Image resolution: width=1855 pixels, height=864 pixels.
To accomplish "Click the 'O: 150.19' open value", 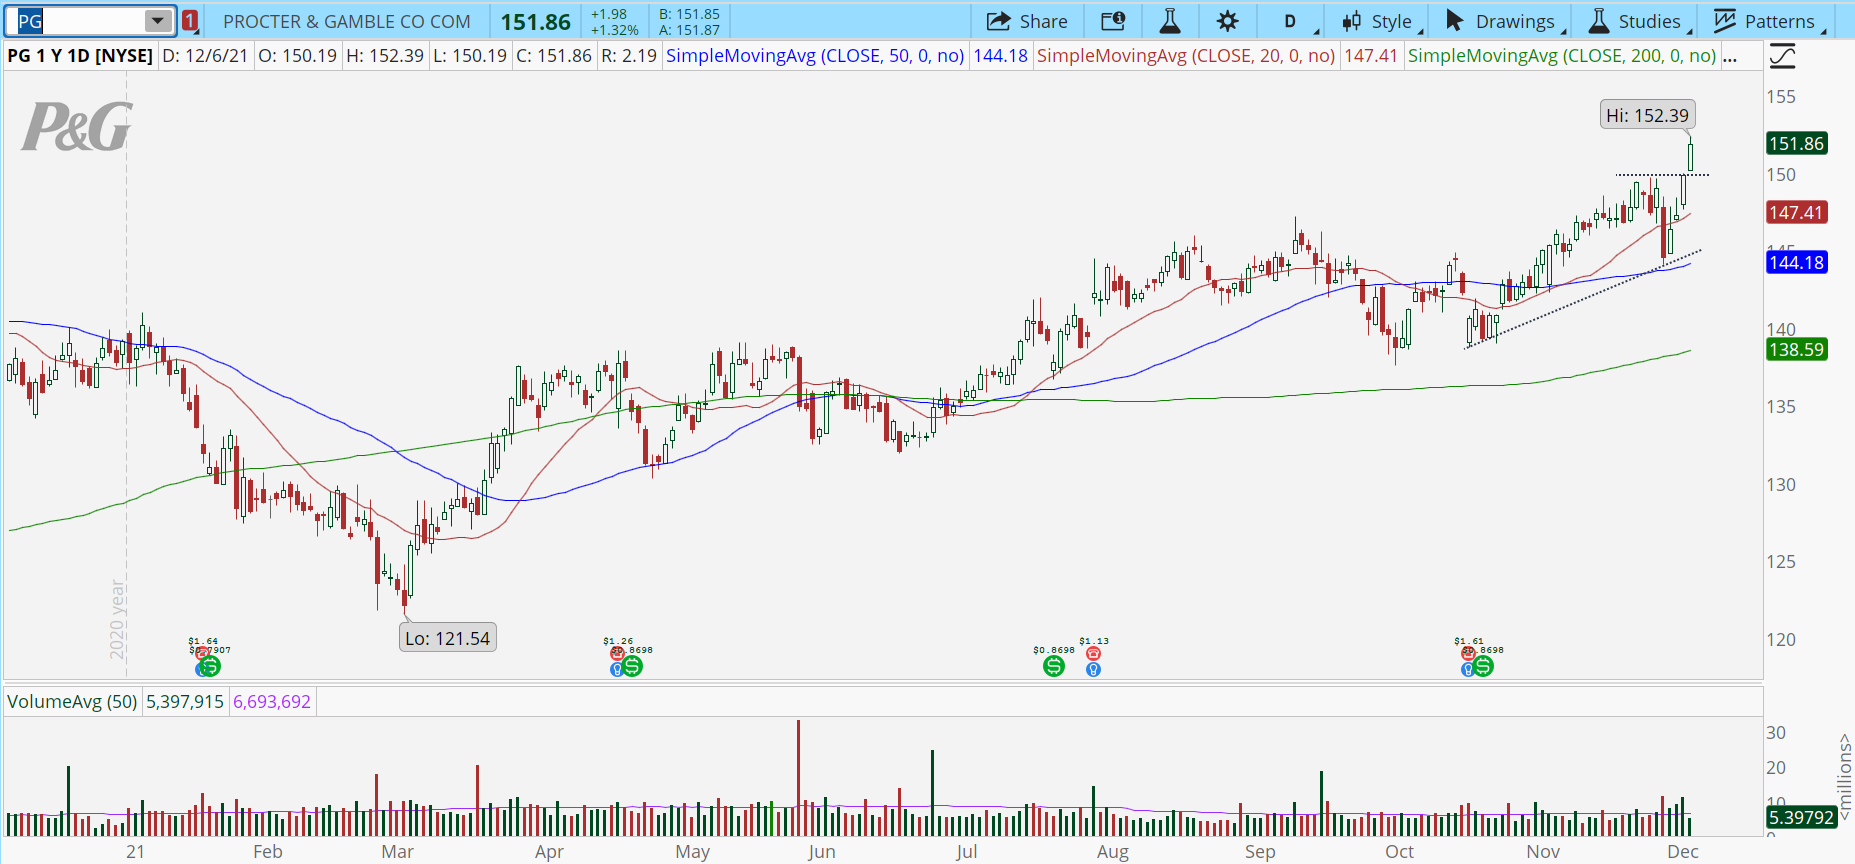I will click(298, 56).
